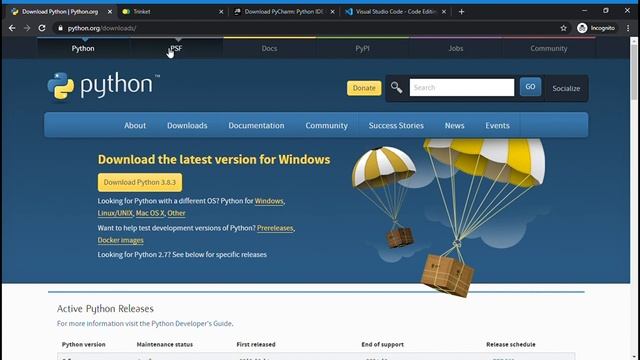
Task: Click the First released column header
Action: (256, 344)
